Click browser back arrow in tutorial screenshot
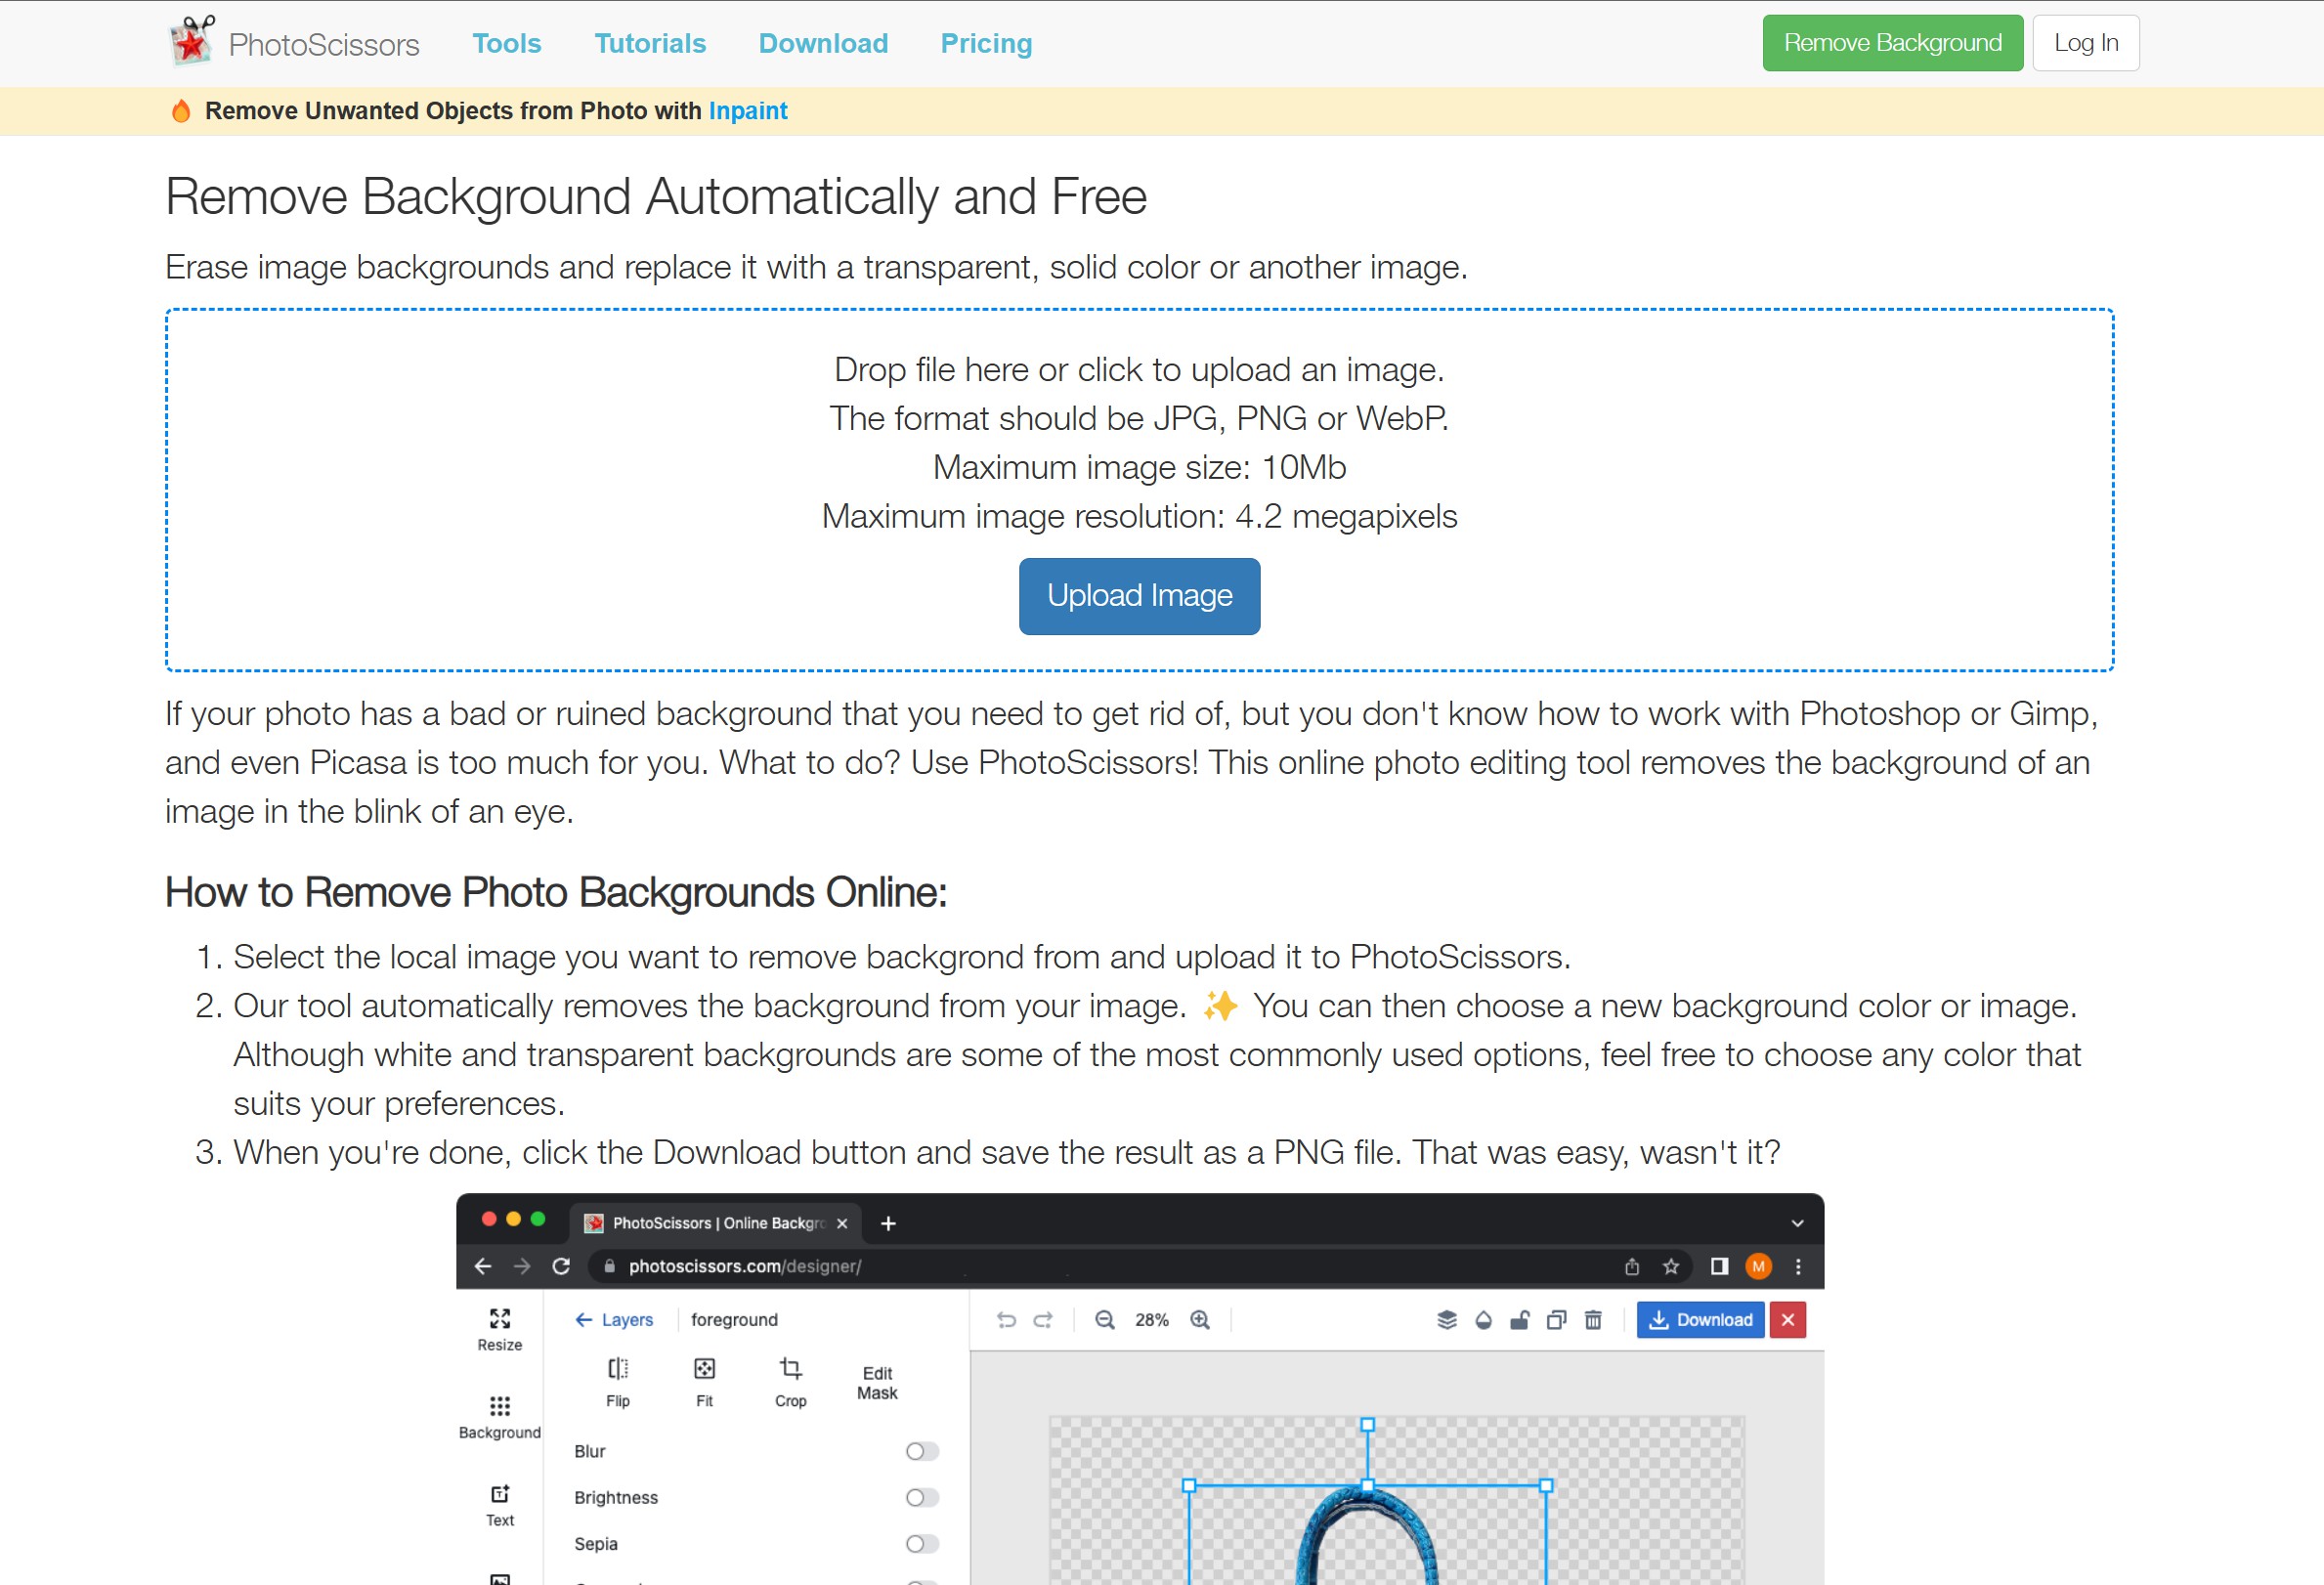Screen dimensions: 2324x1585 click(x=483, y=1266)
